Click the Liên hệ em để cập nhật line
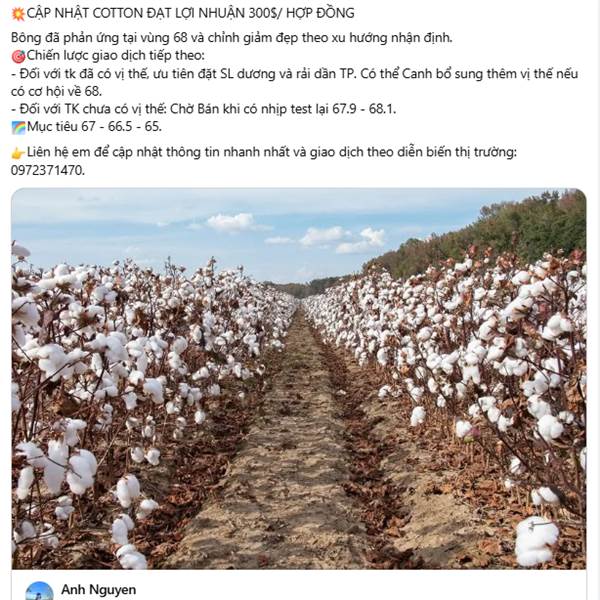This screenshot has height=600, width=600. 272,152
